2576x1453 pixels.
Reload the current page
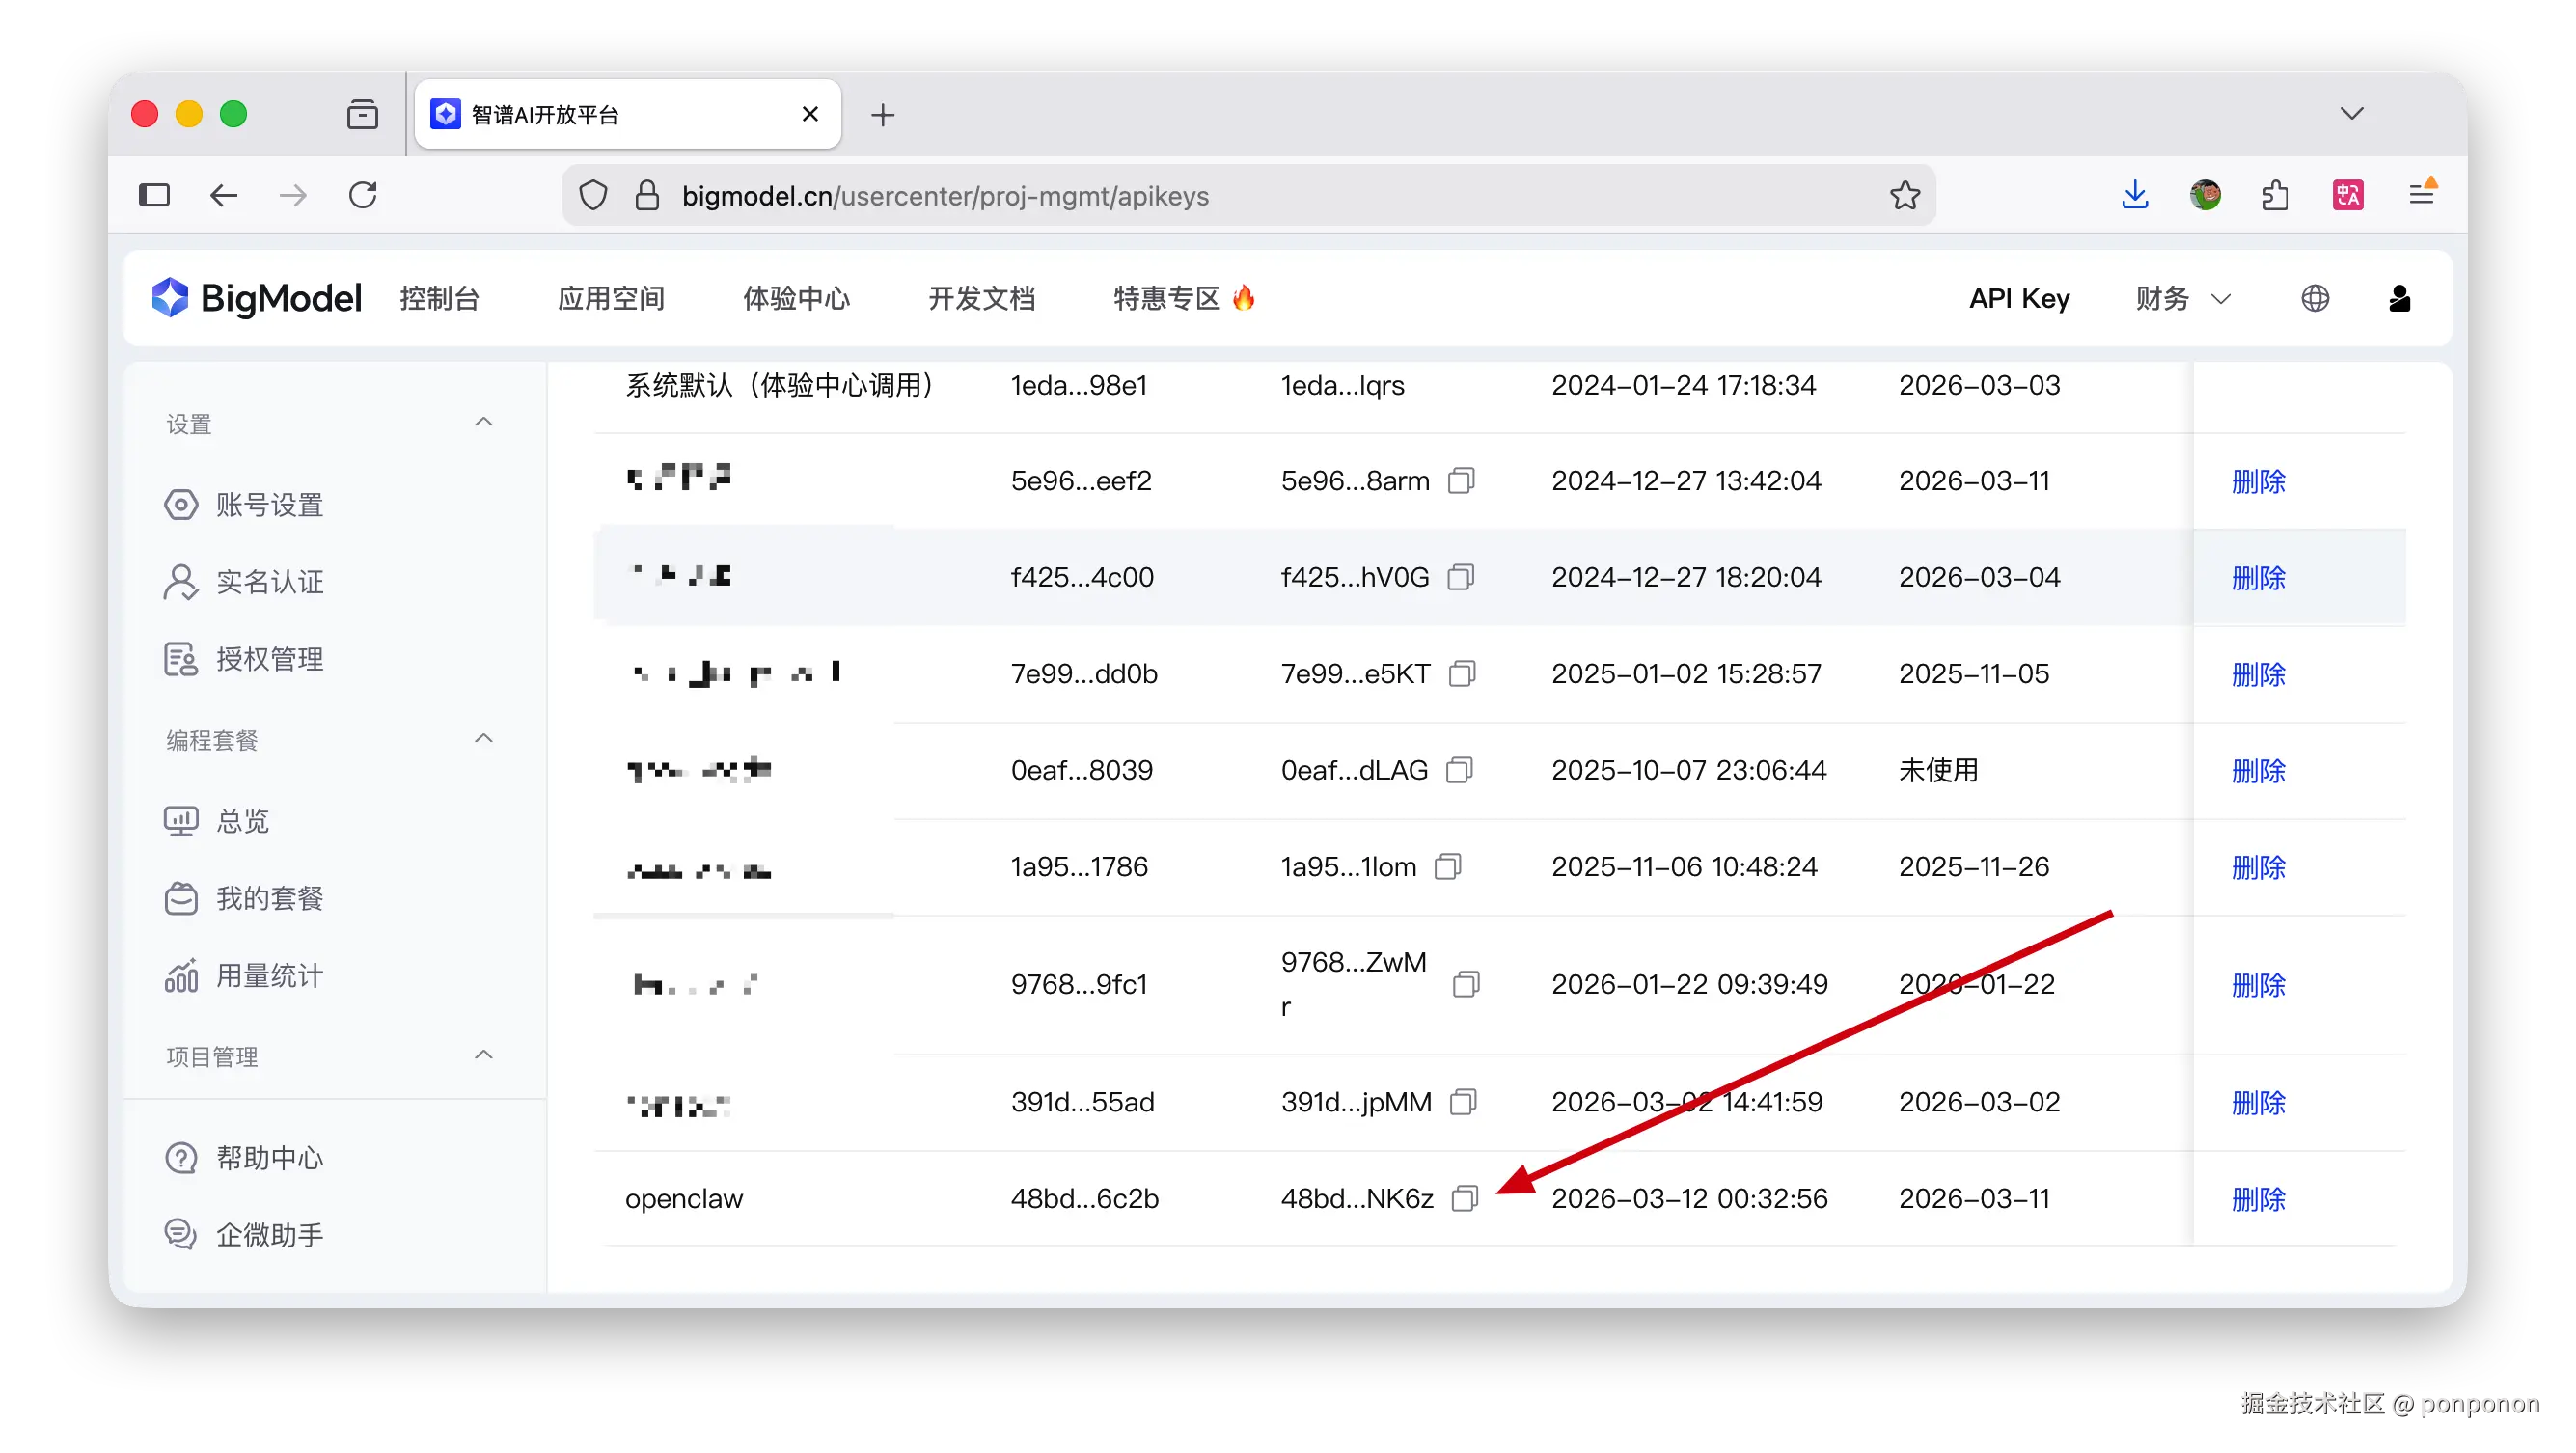(x=363, y=195)
